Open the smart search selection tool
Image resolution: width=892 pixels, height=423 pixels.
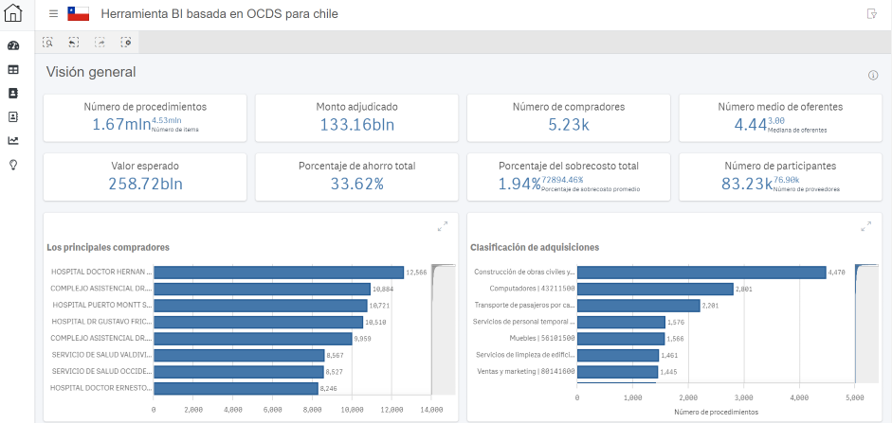(x=48, y=42)
